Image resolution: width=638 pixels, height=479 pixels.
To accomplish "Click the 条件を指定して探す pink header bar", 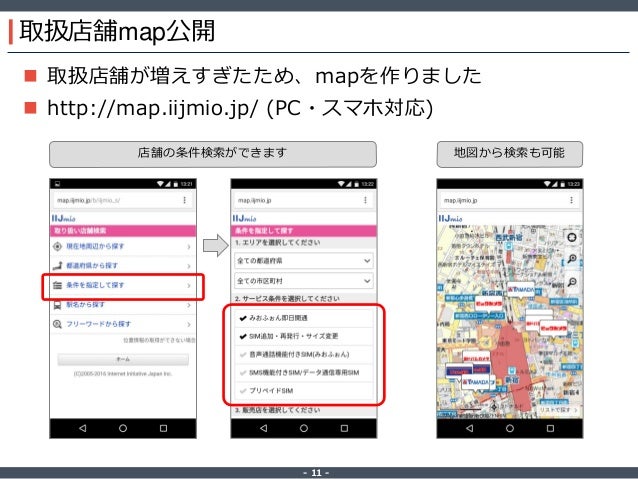I will pyautogui.click(x=304, y=231).
